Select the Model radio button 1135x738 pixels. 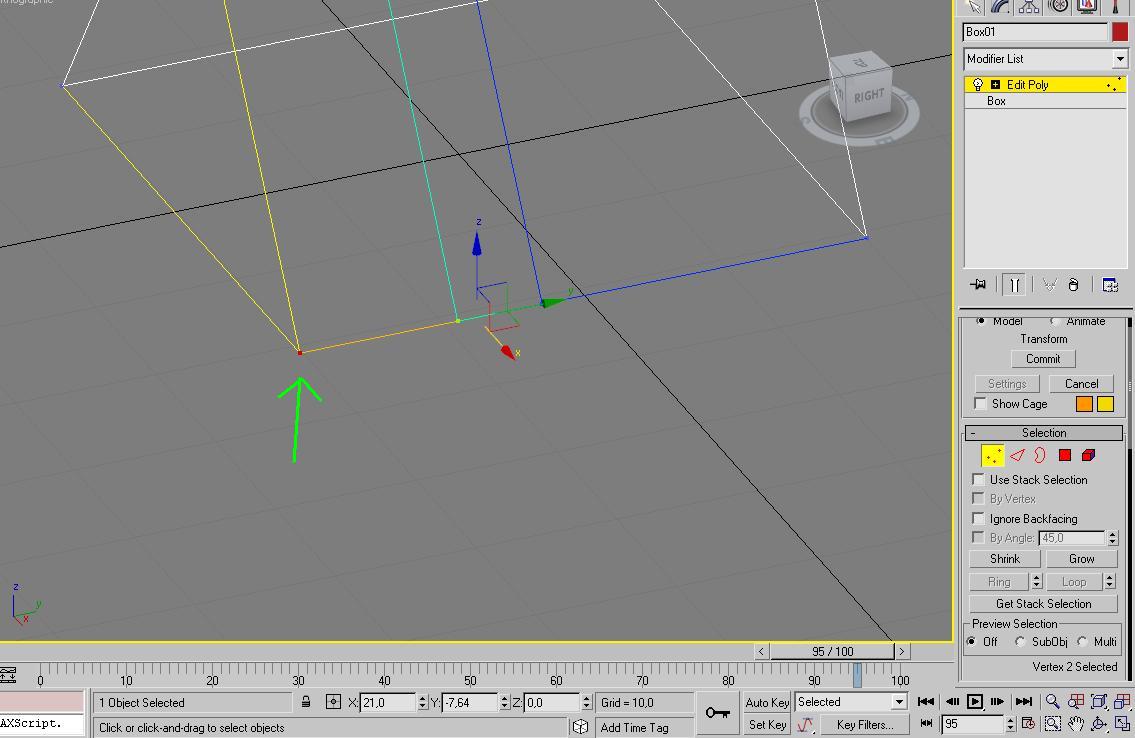[981, 321]
